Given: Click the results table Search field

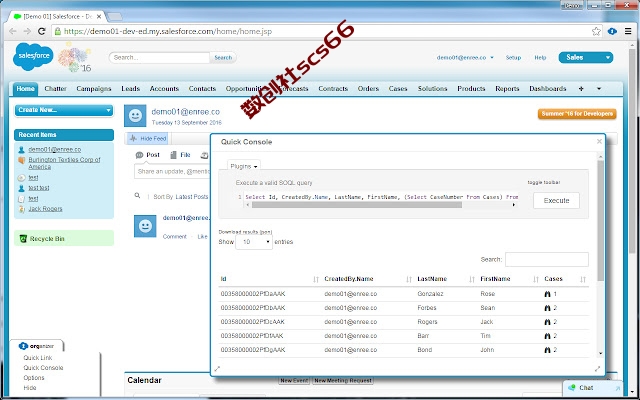Looking at the screenshot, I should [x=547, y=259].
